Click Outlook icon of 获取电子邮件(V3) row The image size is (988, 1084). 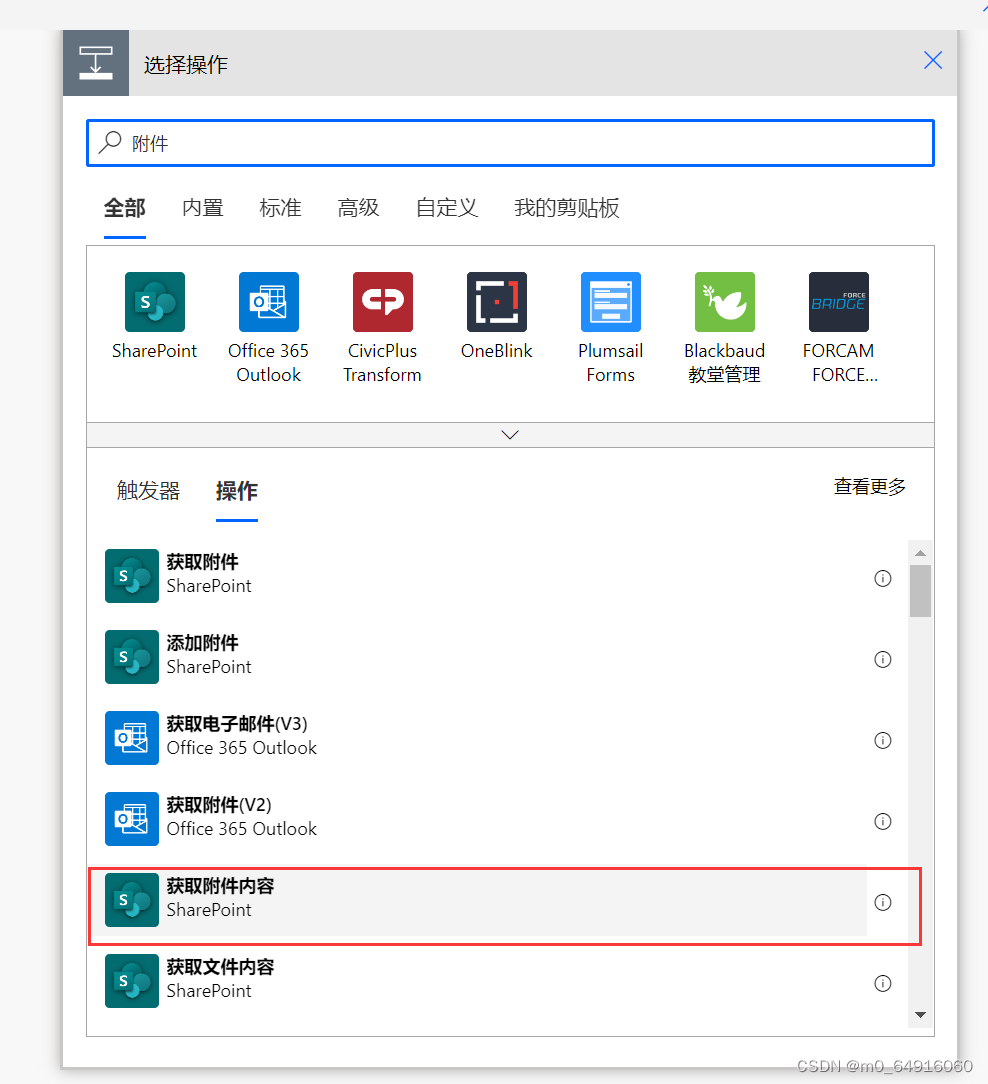click(x=132, y=737)
